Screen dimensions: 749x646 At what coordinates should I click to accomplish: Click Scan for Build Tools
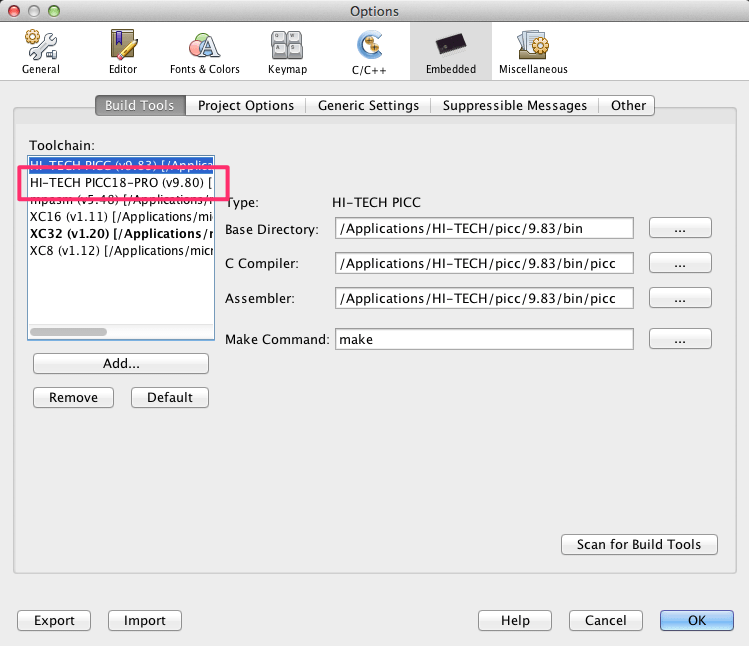coord(639,544)
